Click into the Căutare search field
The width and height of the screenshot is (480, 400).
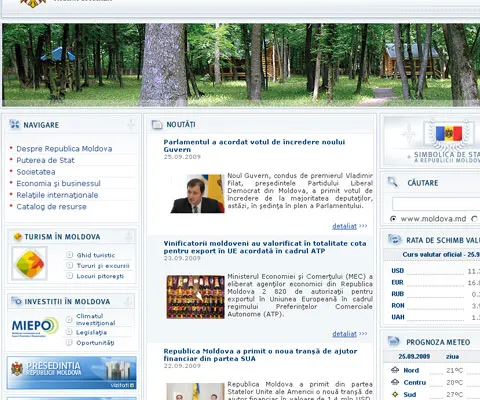tap(436, 204)
